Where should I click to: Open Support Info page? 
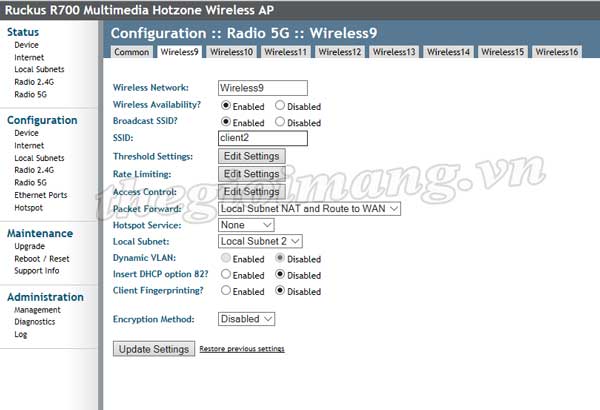click(37, 271)
